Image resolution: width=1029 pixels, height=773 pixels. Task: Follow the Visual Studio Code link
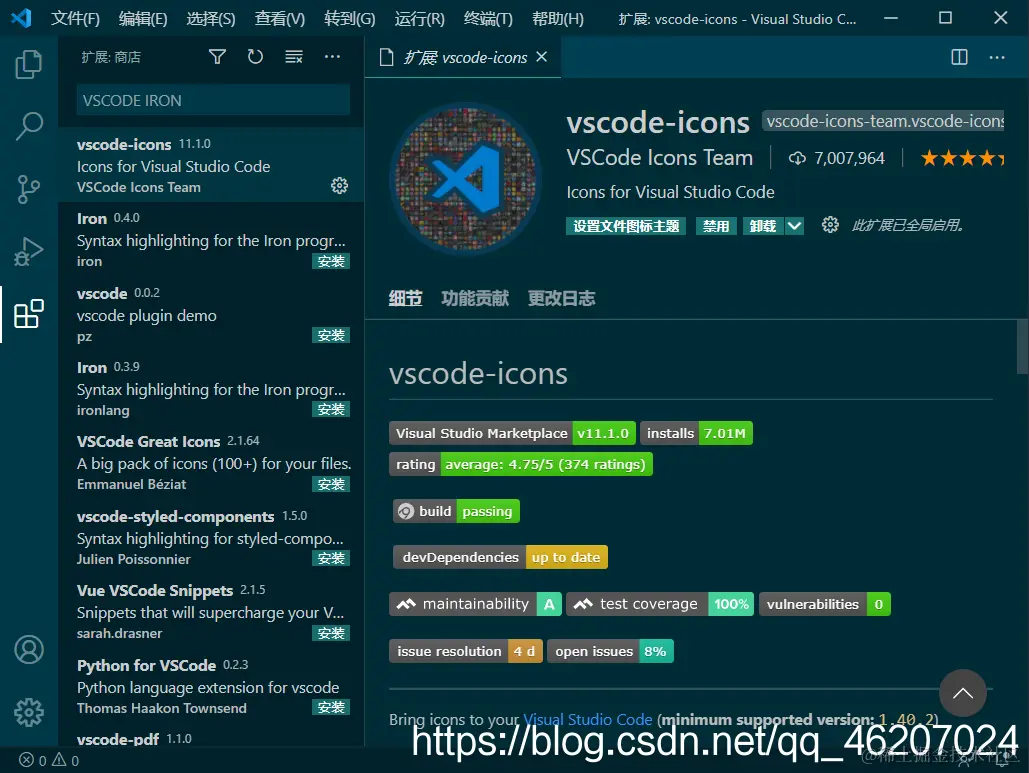coord(587,720)
